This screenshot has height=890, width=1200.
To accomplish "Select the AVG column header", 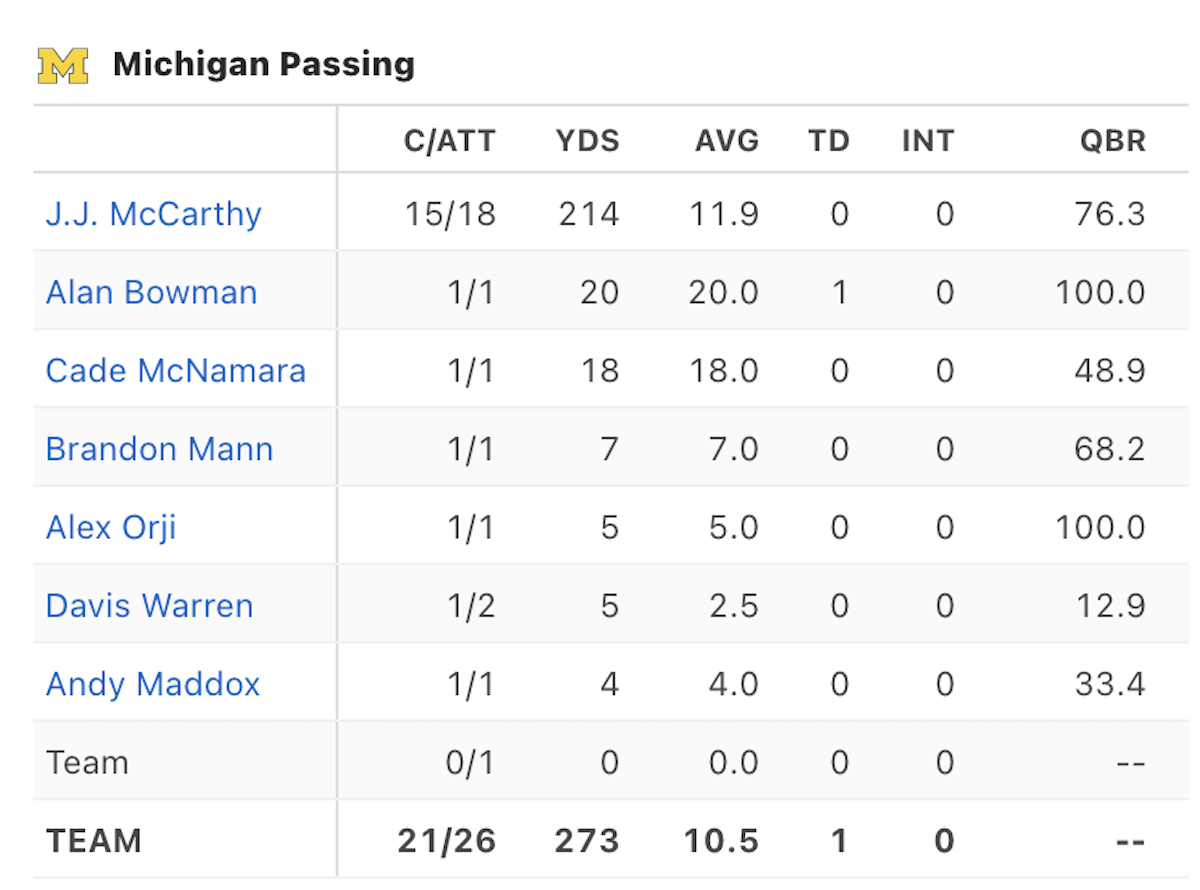I will point(727,141).
